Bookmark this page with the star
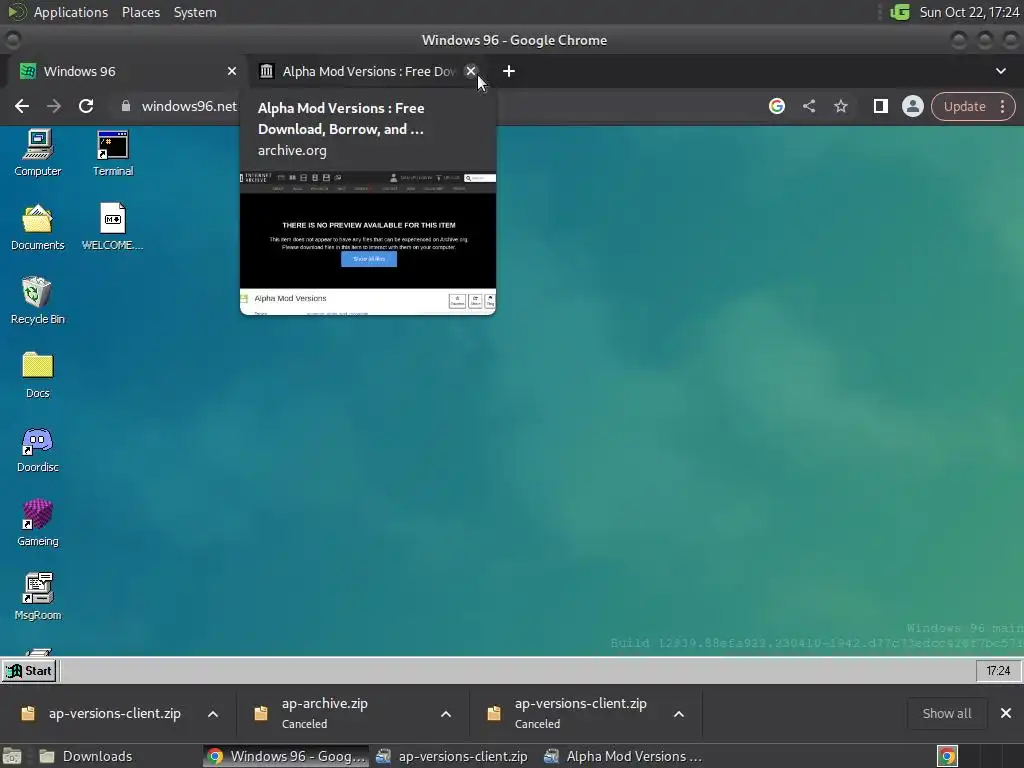The width and height of the screenshot is (1024, 768). pos(840,106)
